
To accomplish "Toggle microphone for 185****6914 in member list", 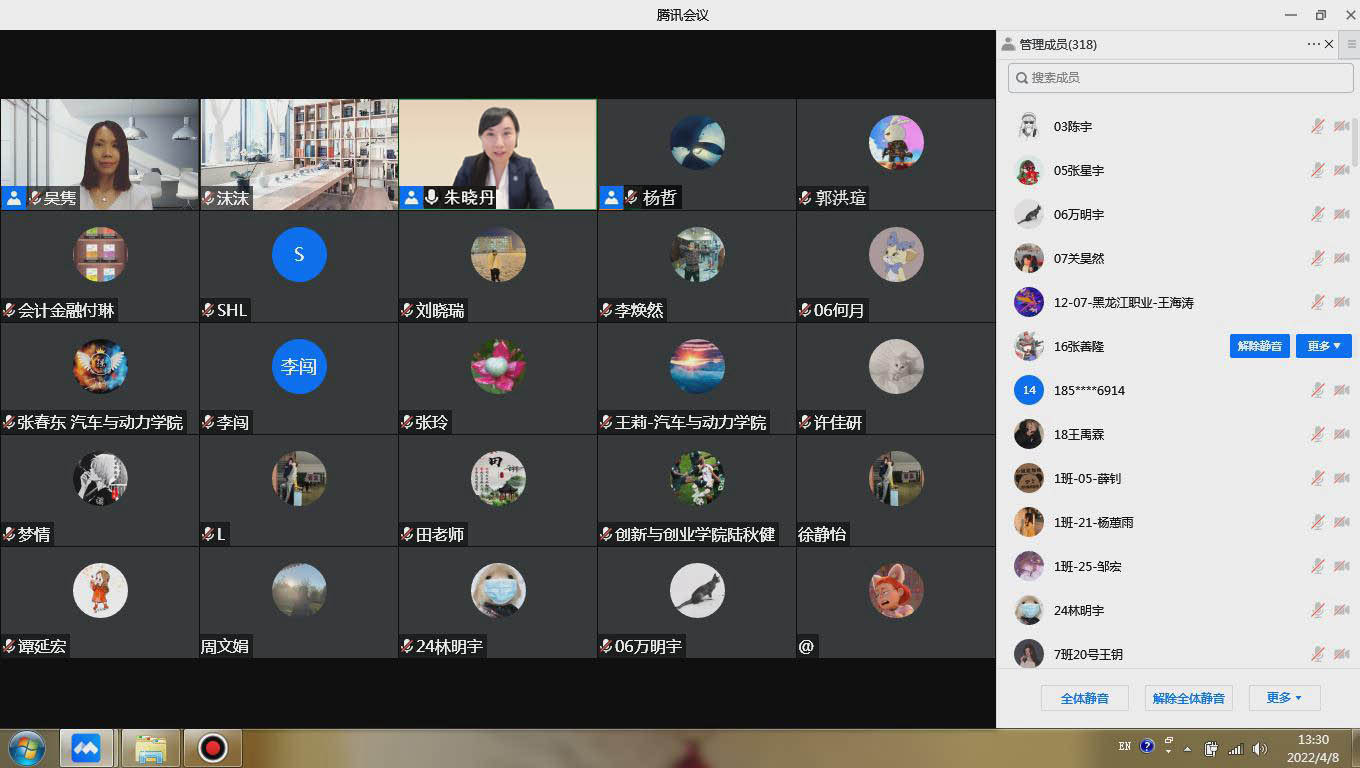I will (x=1318, y=391).
